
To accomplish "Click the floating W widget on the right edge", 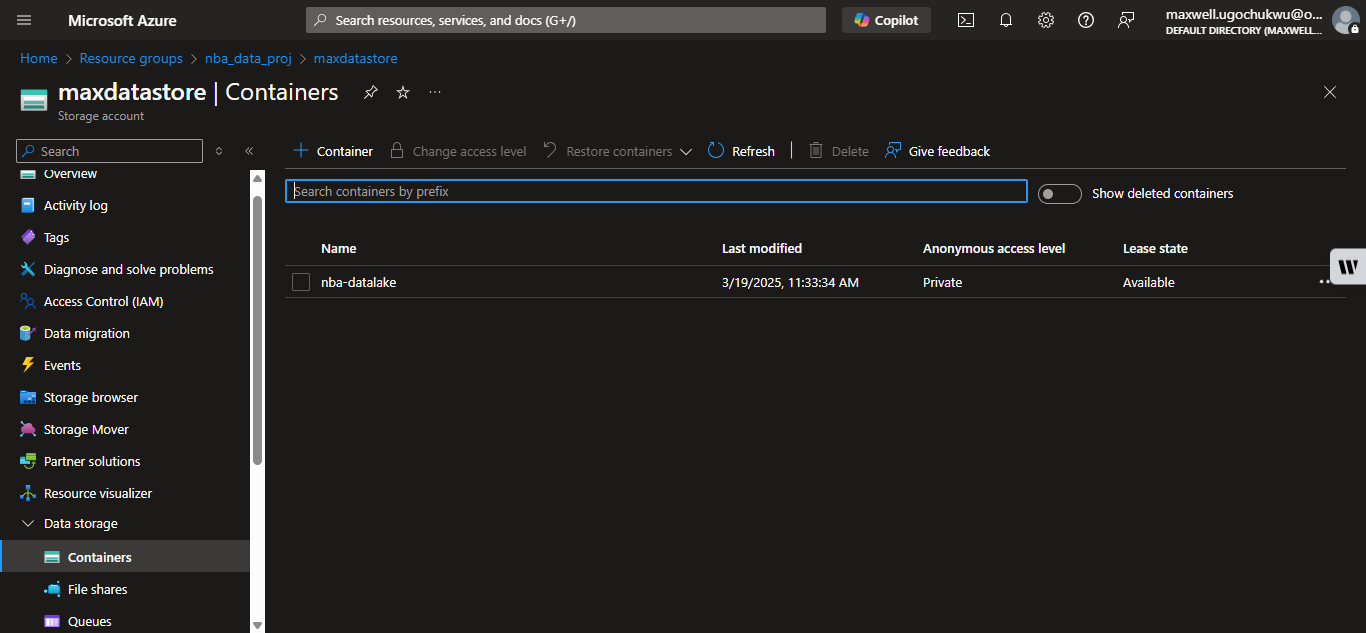I will pos(1348,266).
